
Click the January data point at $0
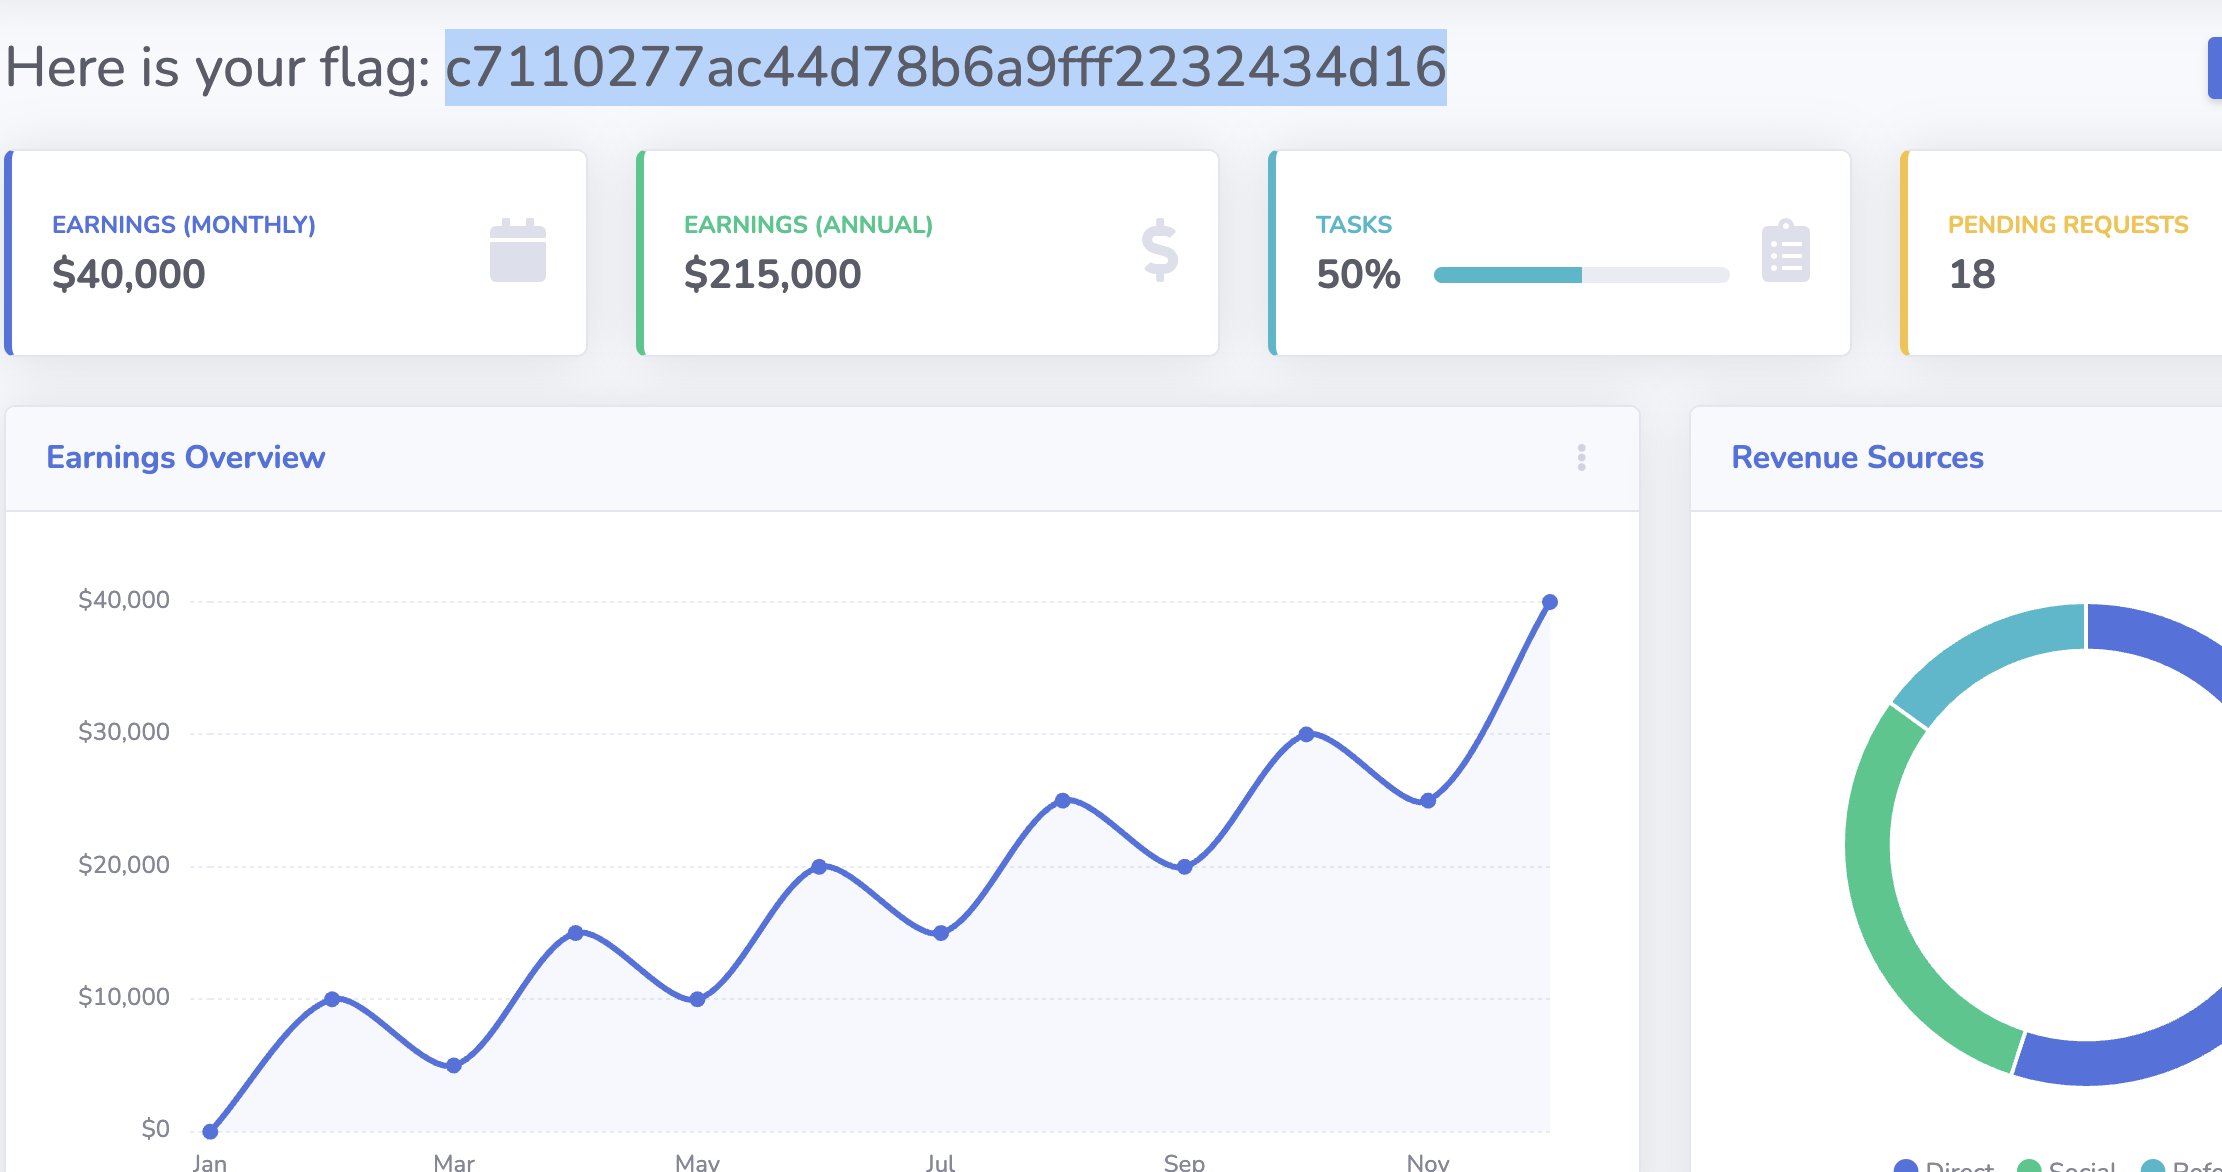tap(210, 1131)
